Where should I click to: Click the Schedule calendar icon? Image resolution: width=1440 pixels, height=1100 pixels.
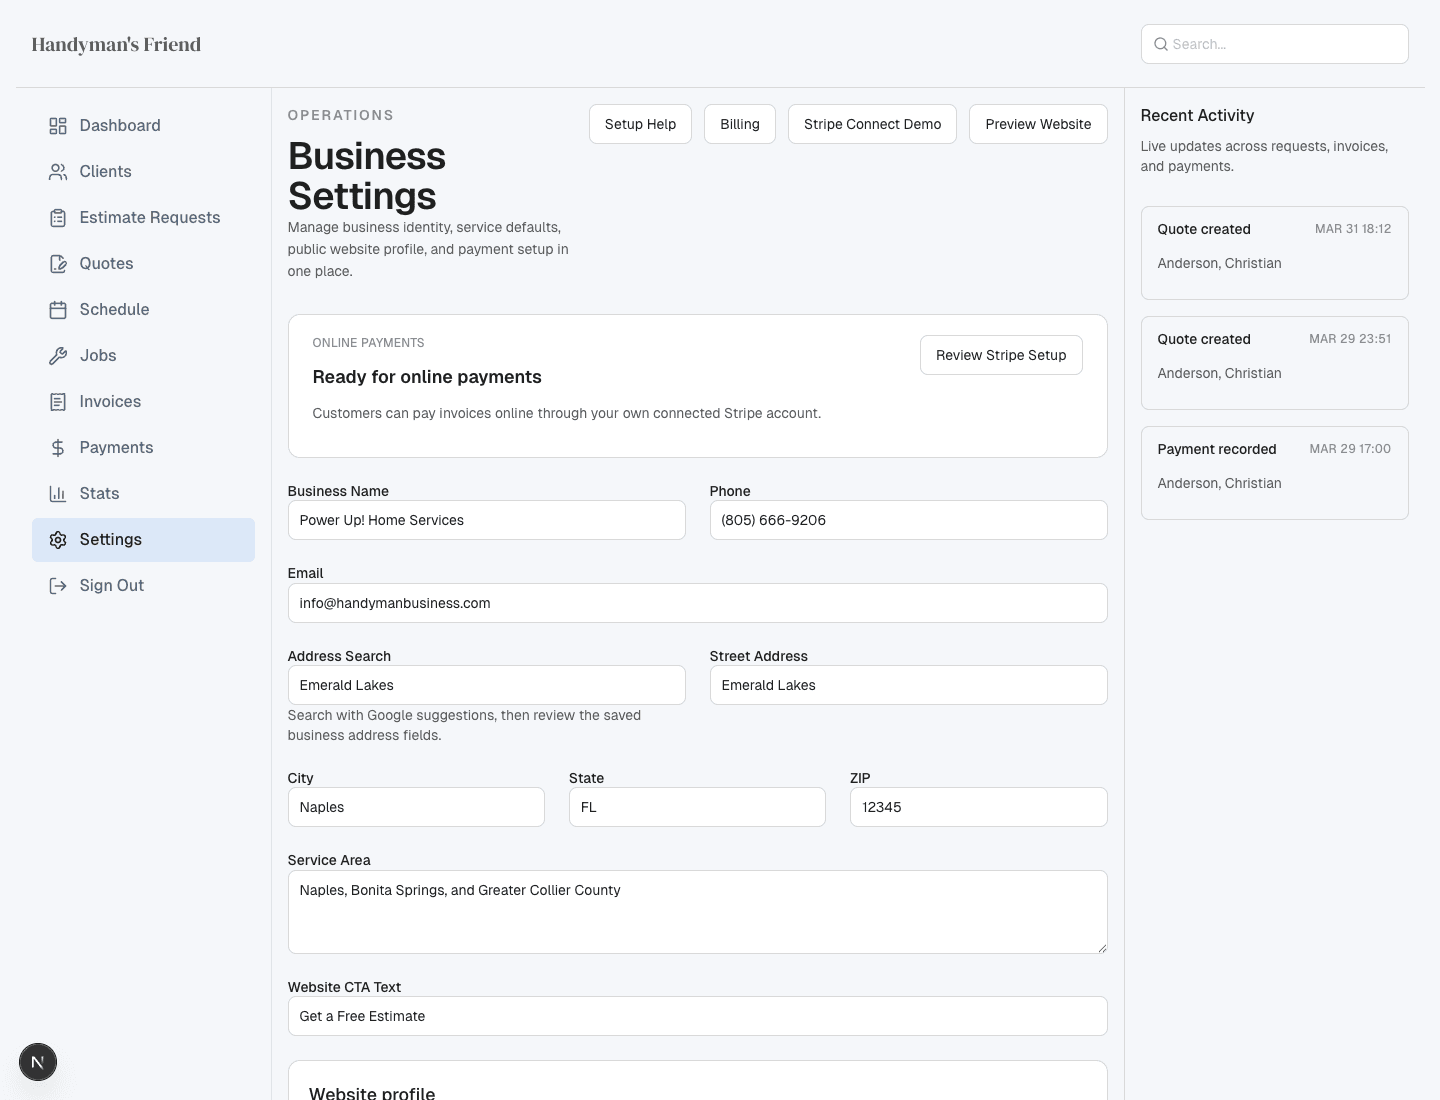point(58,310)
